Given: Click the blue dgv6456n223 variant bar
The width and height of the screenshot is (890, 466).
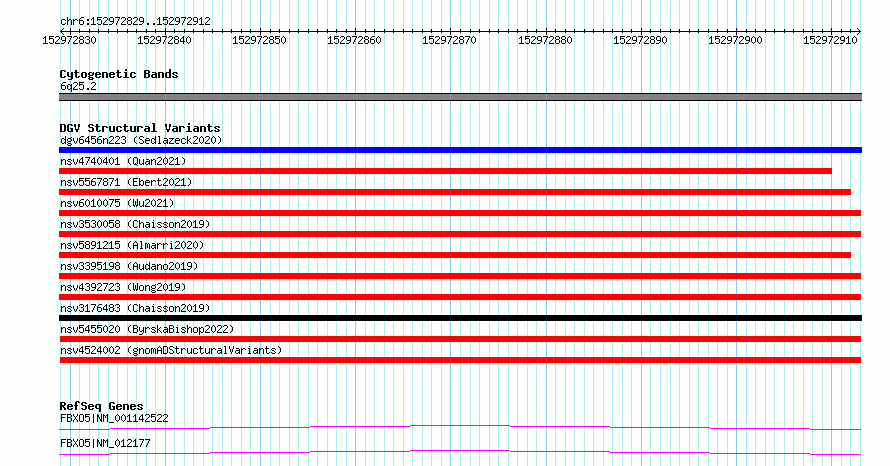Looking at the screenshot, I should click(x=460, y=150).
